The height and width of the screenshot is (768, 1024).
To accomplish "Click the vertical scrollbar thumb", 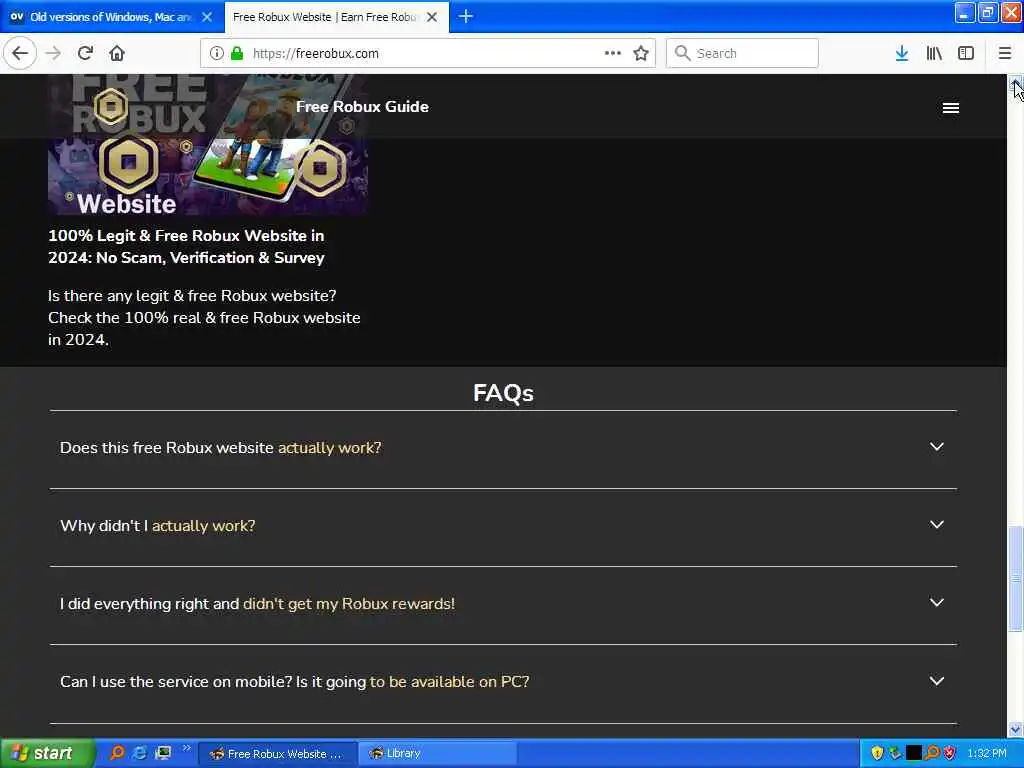I will pyautogui.click(x=1015, y=579).
